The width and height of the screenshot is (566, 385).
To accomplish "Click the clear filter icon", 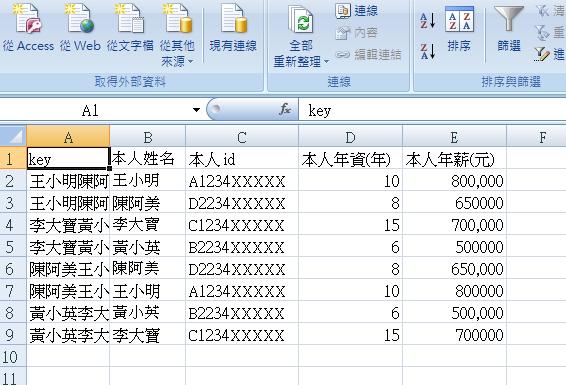I will 542,11.
